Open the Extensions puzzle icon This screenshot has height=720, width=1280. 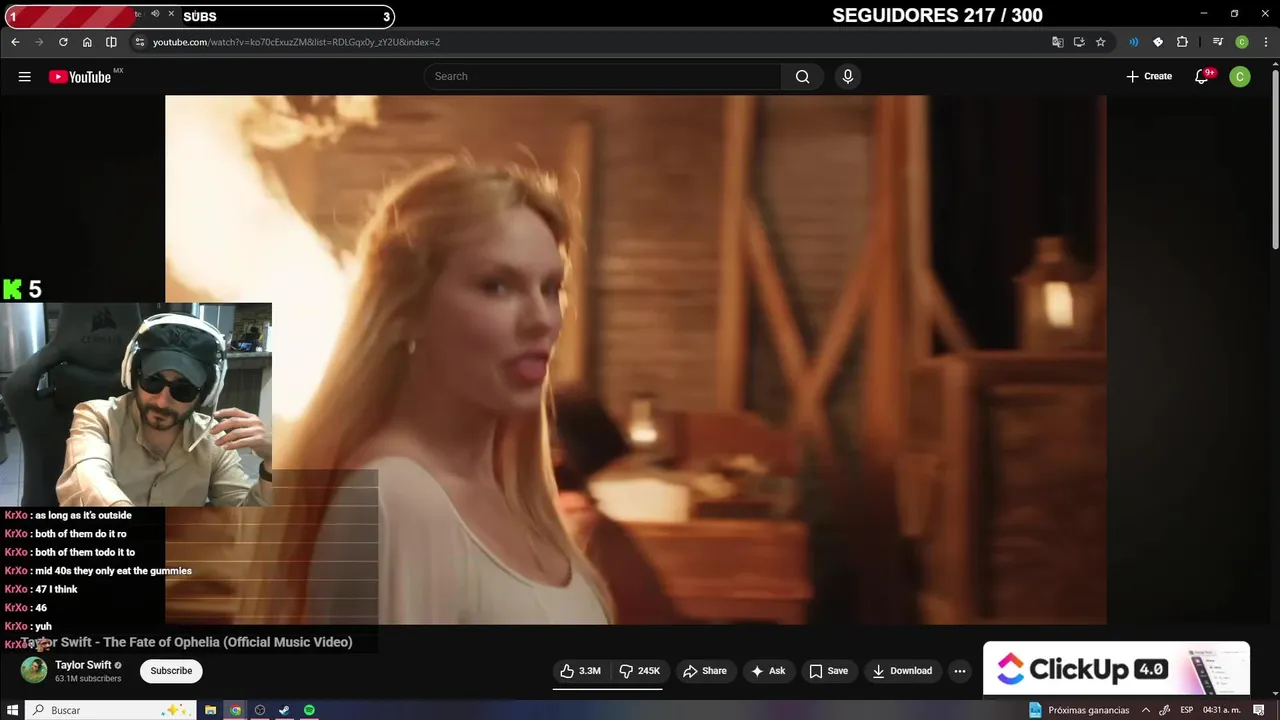(1182, 42)
